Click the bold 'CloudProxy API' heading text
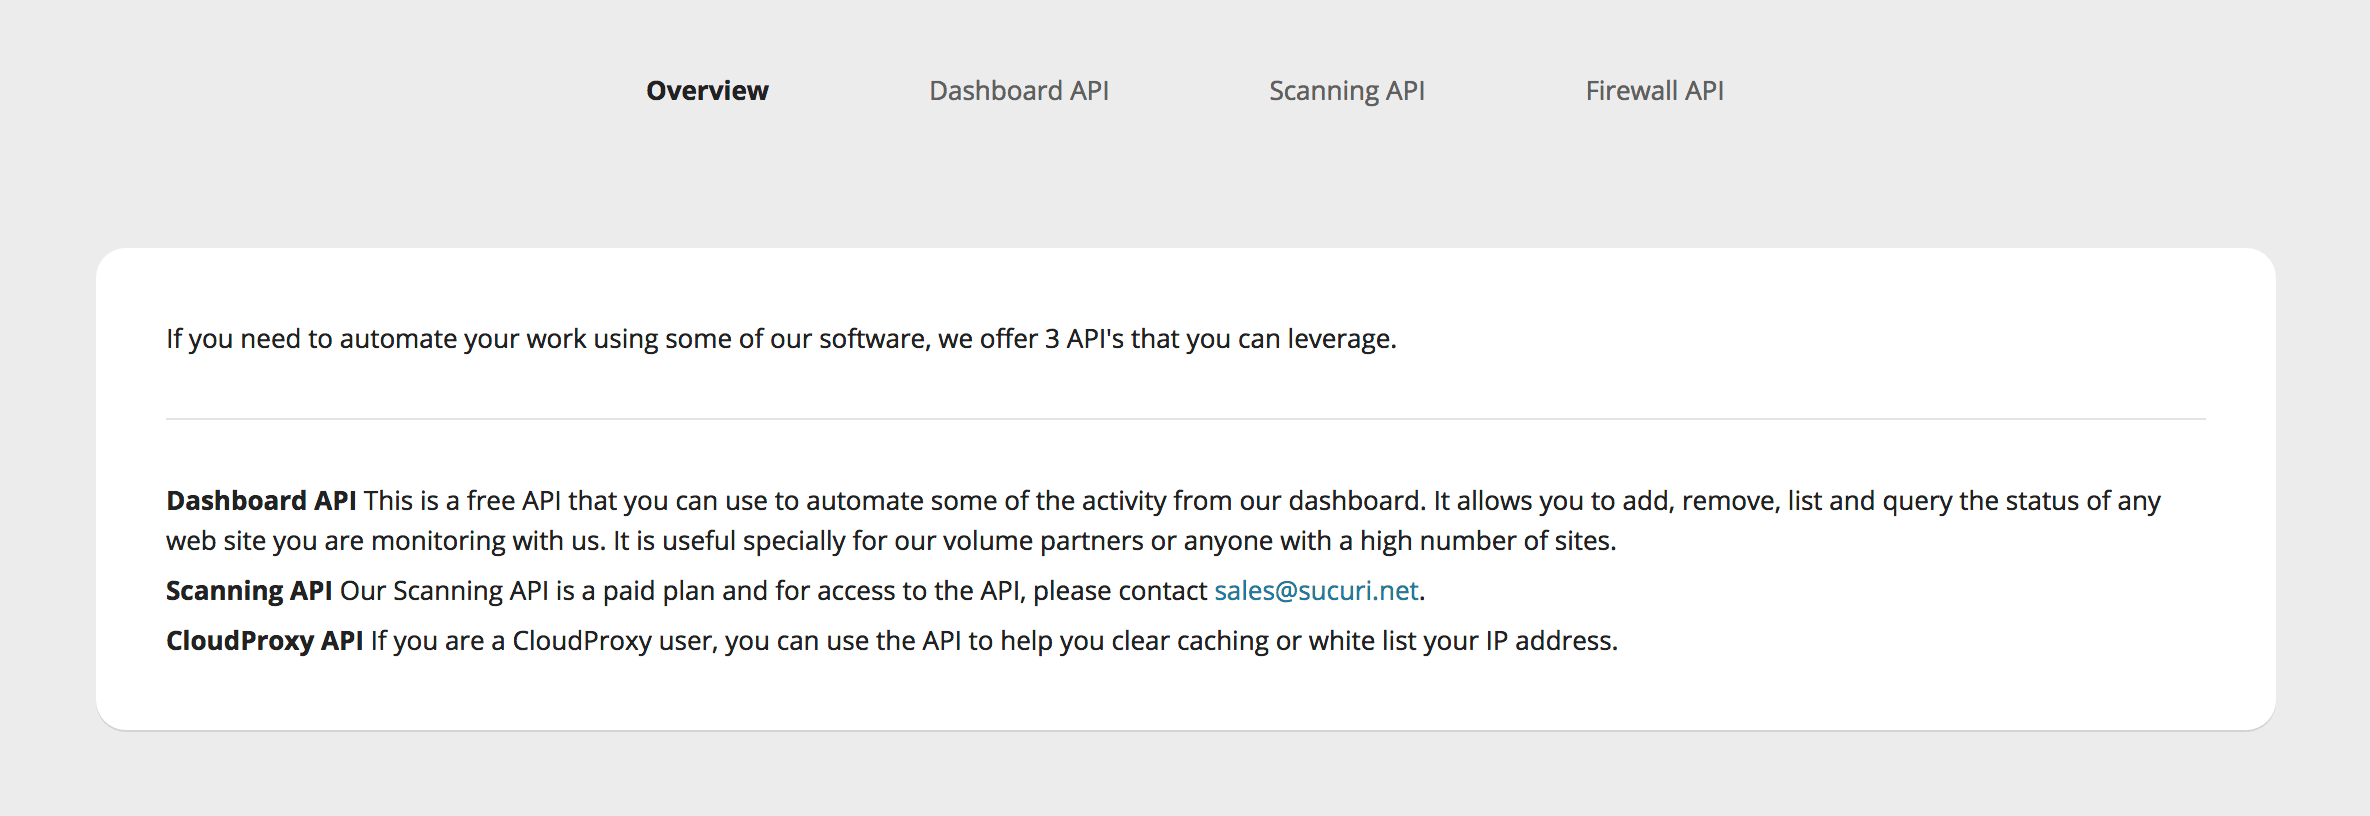 pos(265,641)
